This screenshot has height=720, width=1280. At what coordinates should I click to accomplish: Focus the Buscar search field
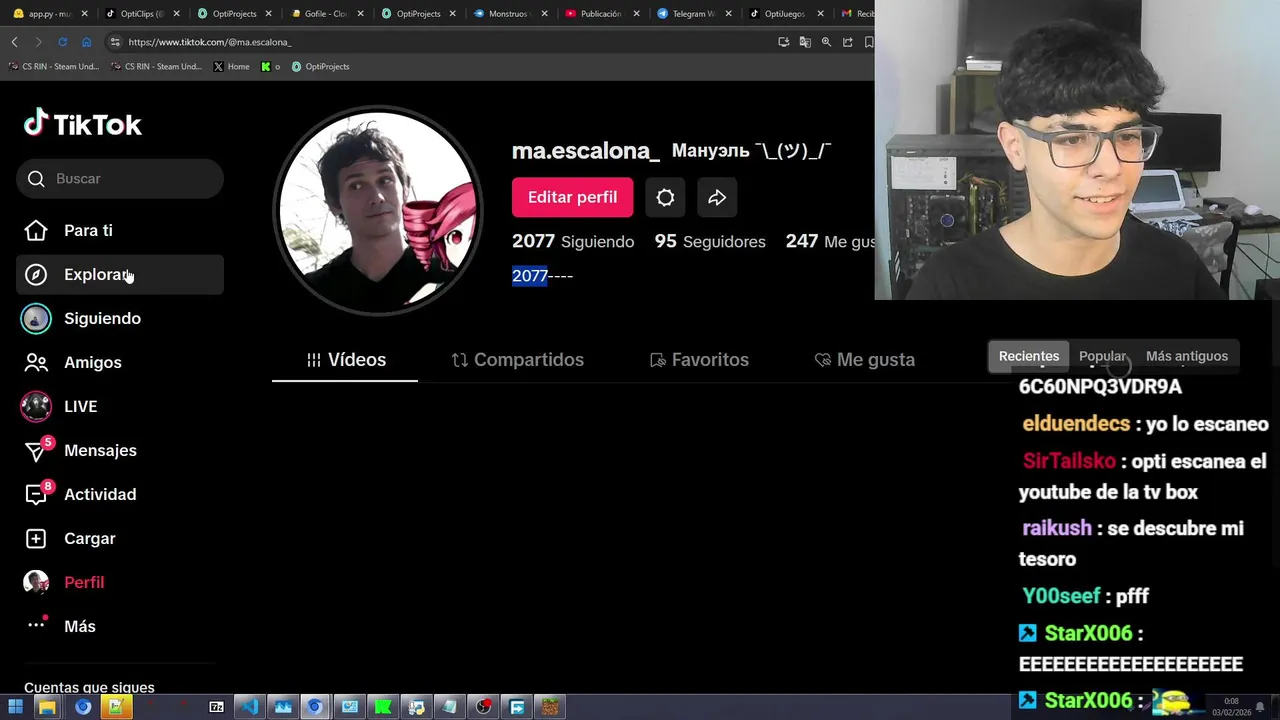[119, 178]
